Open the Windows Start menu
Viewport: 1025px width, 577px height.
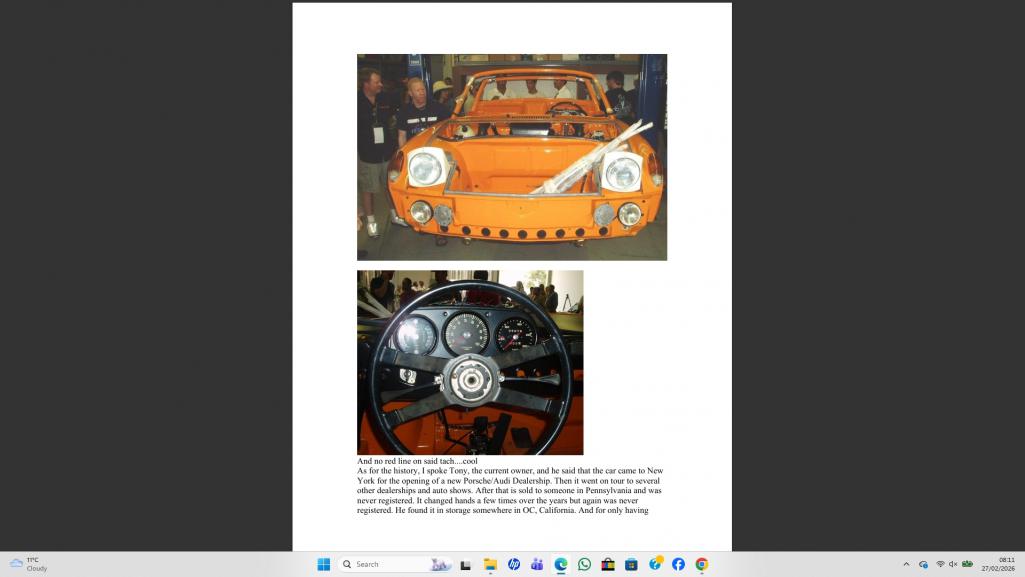323,564
